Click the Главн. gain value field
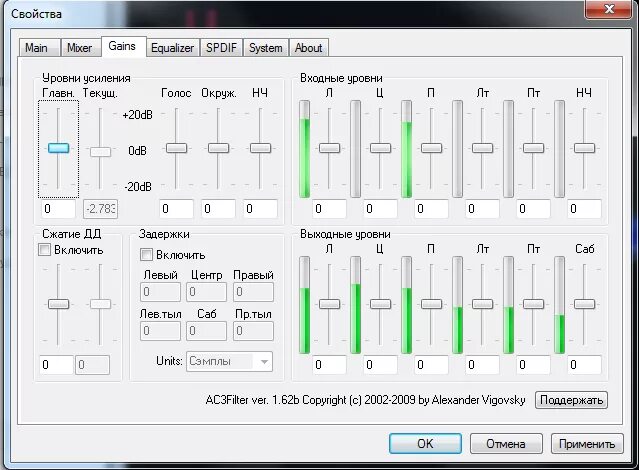The image size is (639, 470). tap(57, 209)
